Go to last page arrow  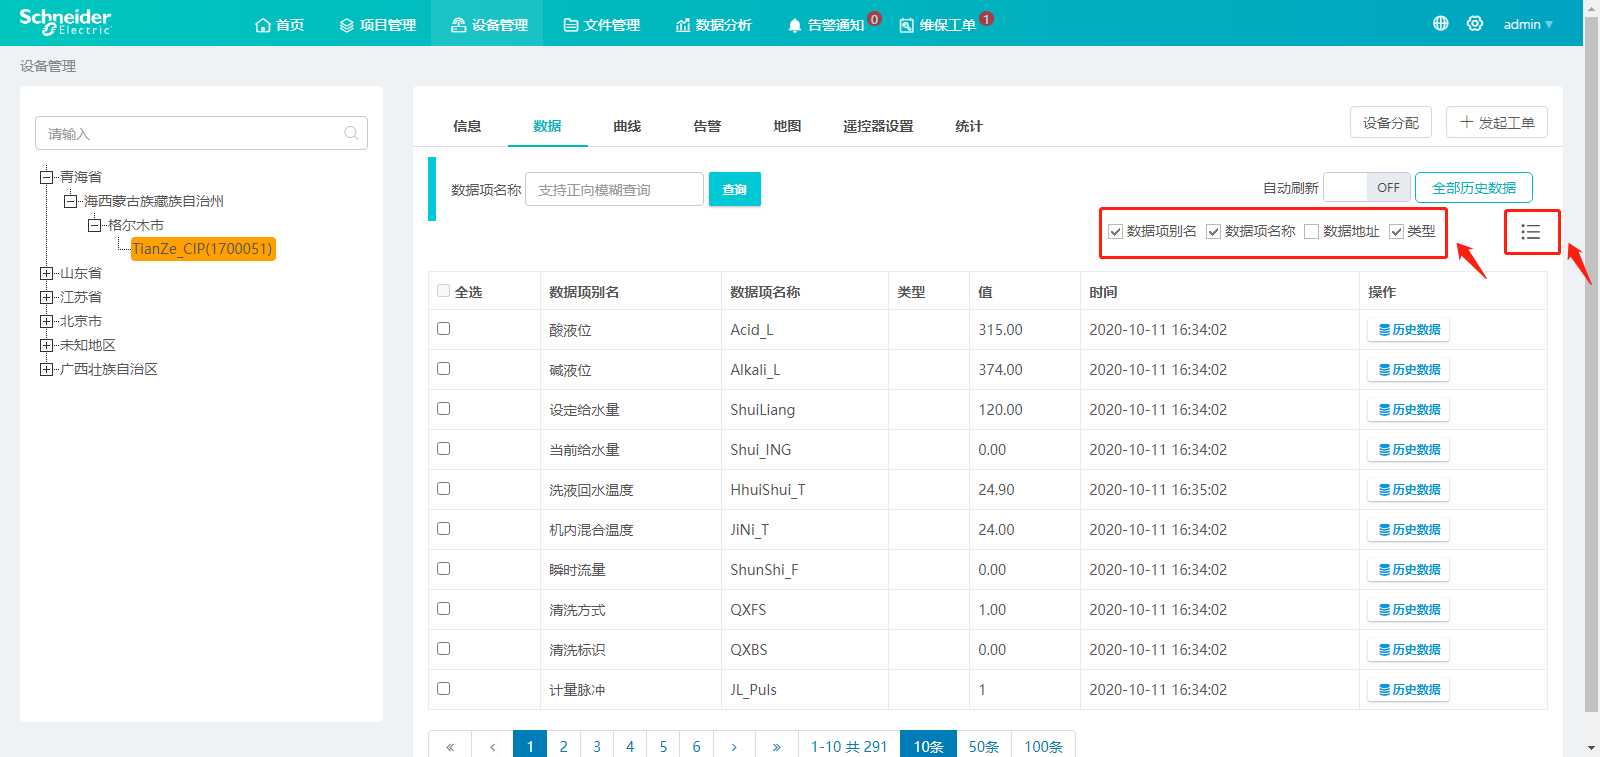click(776, 747)
